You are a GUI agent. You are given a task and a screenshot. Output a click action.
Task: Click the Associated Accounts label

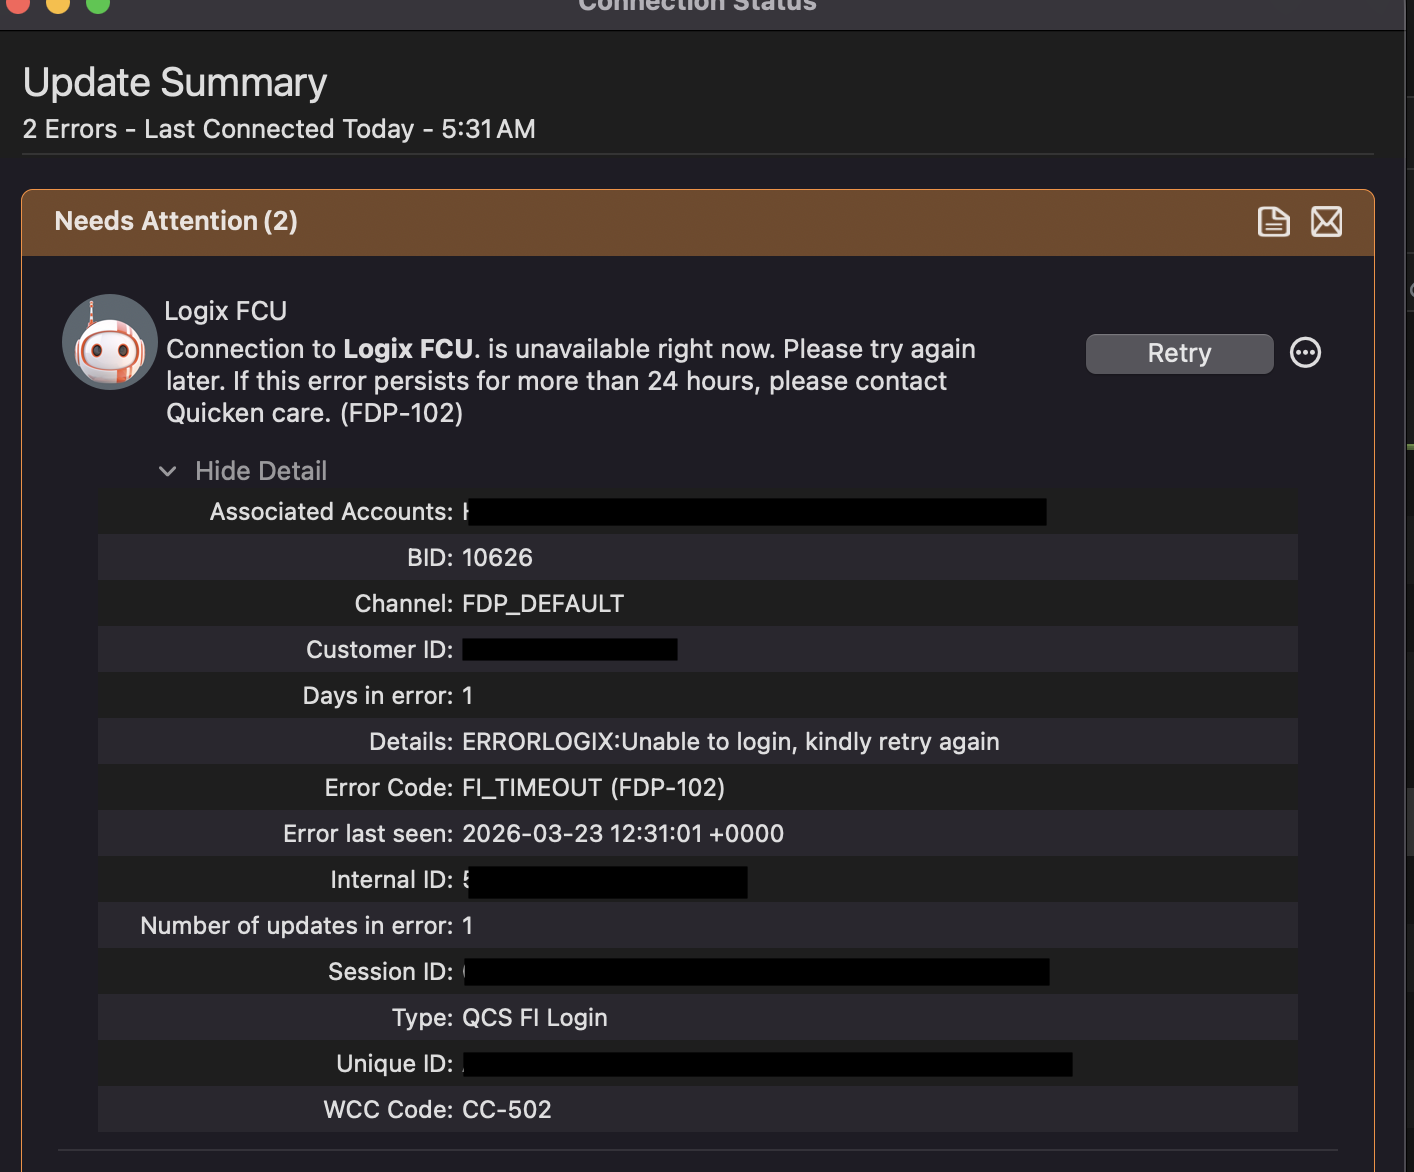coord(332,512)
